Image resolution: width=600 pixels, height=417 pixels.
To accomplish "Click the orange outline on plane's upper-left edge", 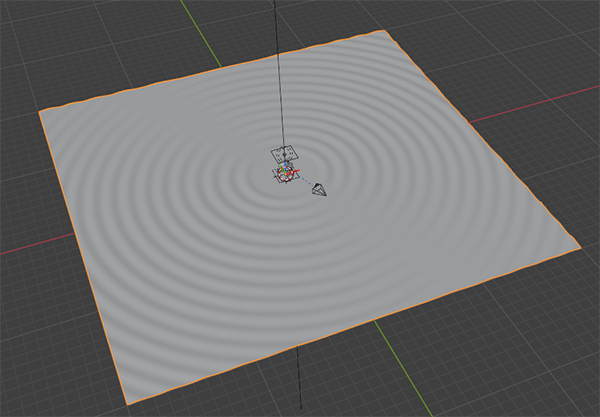I will pos(210,72).
